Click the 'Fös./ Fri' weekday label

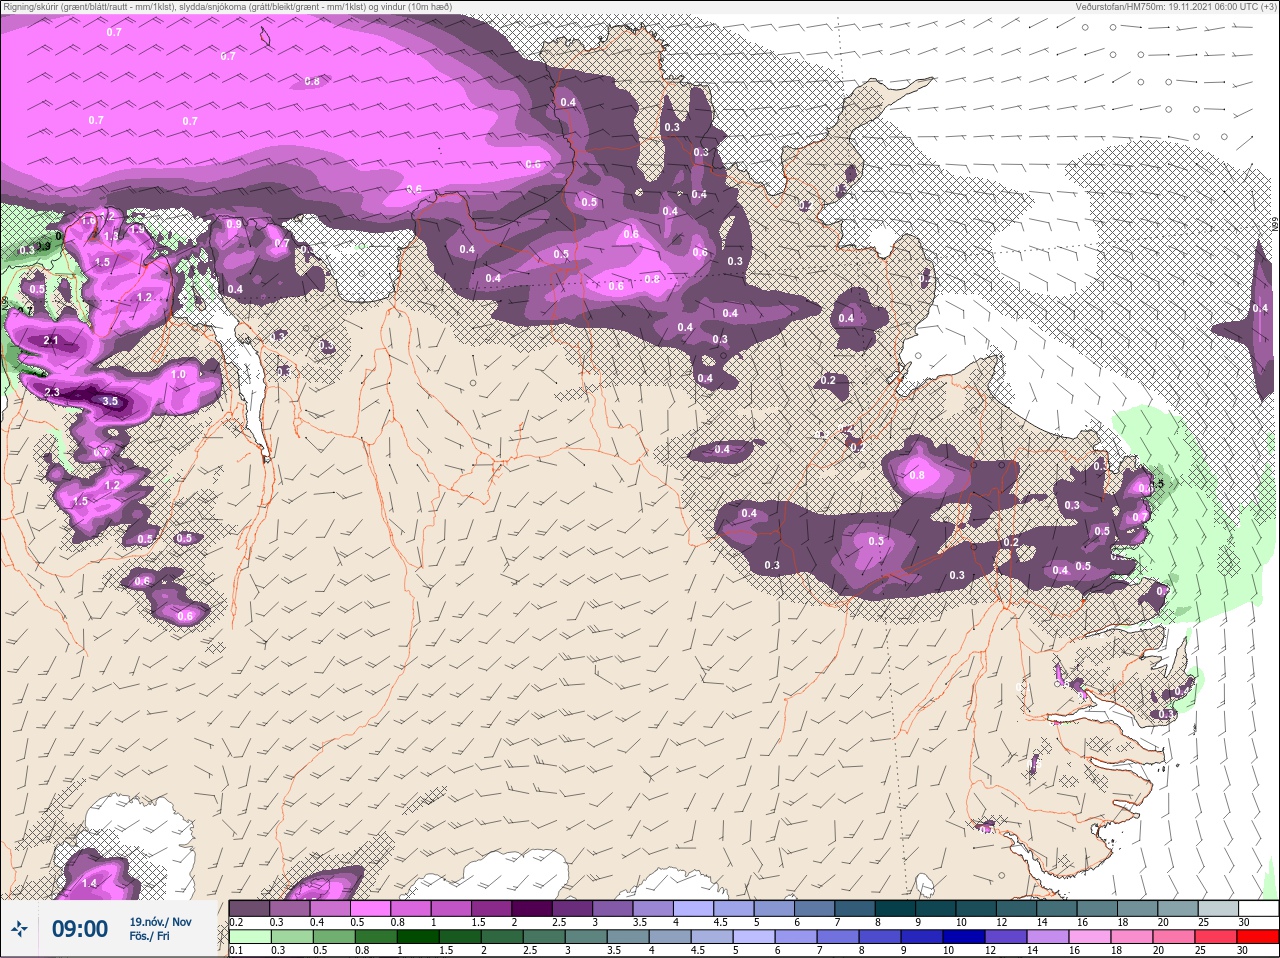point(149,937)
